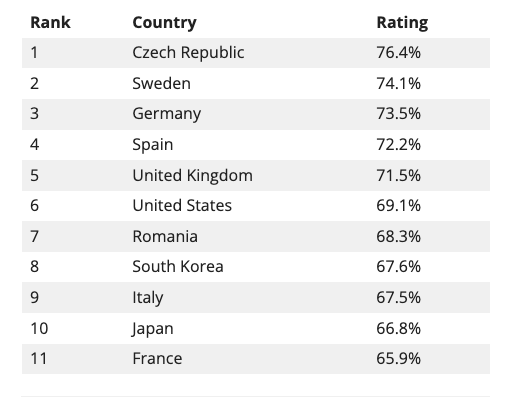Select the 69.1% rating cell
Viewport: 505px width, 398px height.
pyautogui.click(x=398, y=206)
